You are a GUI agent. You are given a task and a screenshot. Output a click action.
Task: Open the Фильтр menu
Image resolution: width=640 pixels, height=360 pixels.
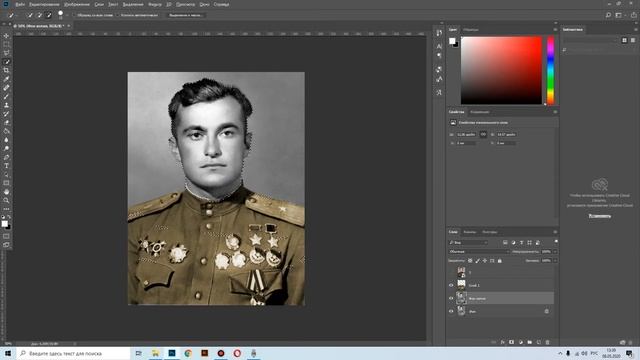tap(155, 4)
